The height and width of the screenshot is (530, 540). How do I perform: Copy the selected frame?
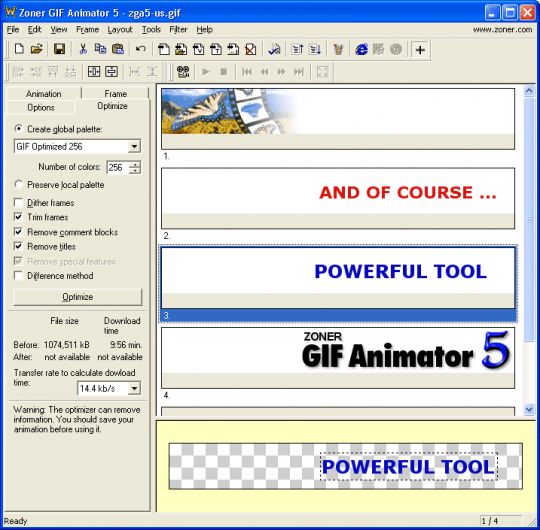tap(100, 49)
